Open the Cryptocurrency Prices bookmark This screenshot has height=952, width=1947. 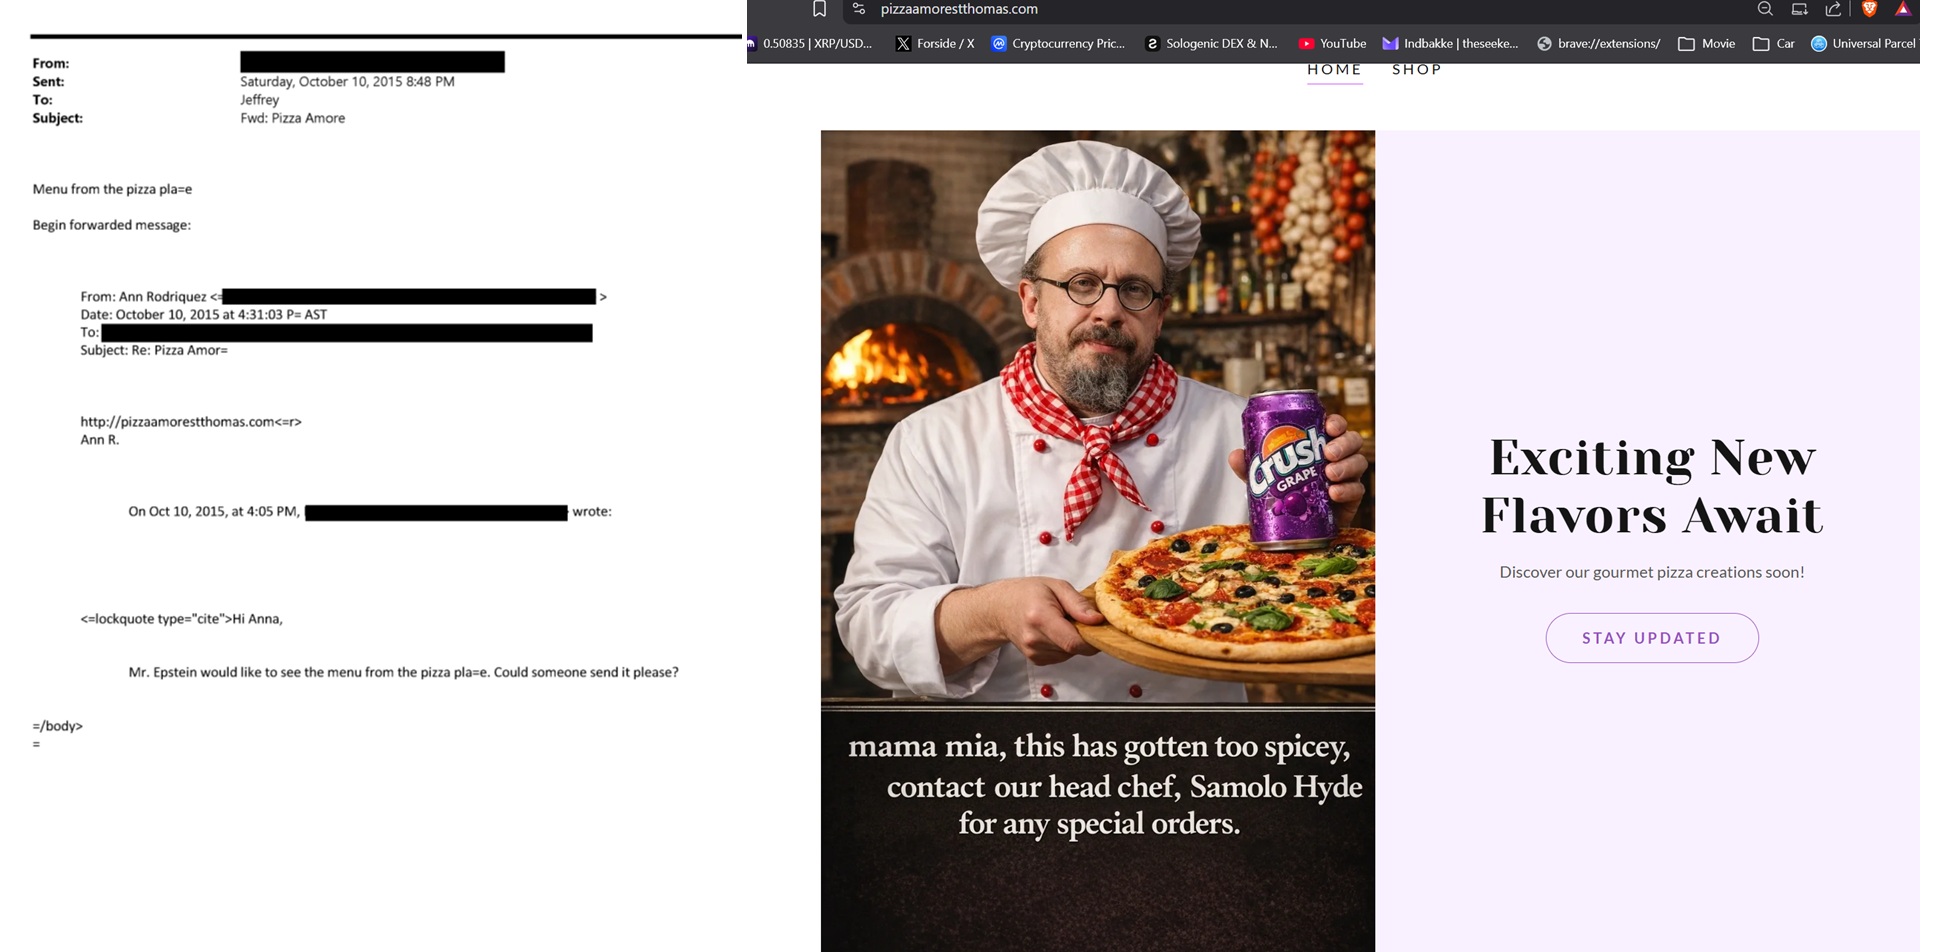click(x=1058, y=44)
